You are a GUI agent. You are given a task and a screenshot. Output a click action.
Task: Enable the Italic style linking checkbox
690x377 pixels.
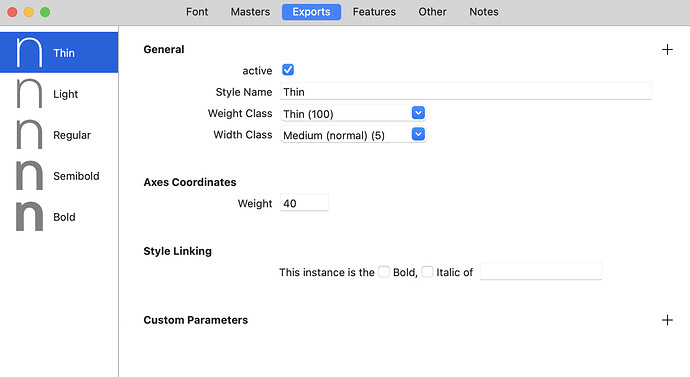coord(427,272)
